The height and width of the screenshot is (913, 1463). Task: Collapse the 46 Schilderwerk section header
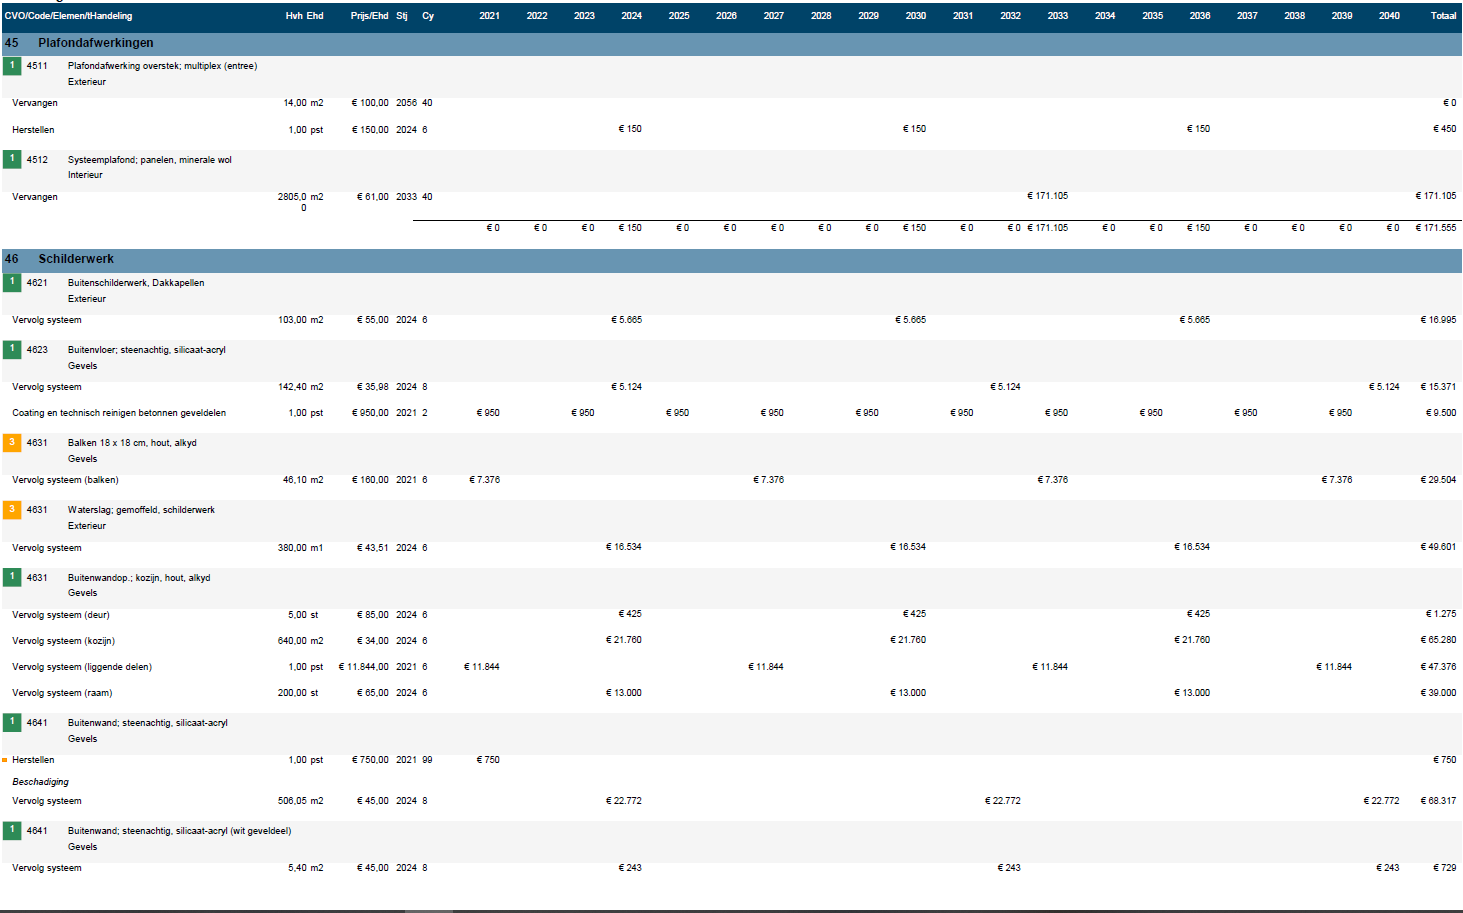(x=75, y=259)
